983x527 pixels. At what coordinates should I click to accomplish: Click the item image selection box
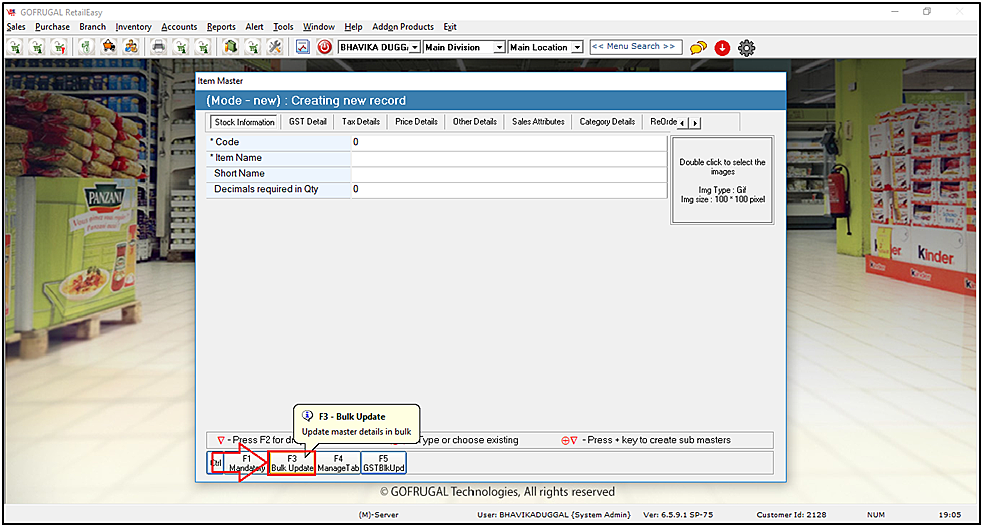coord(722,180)
